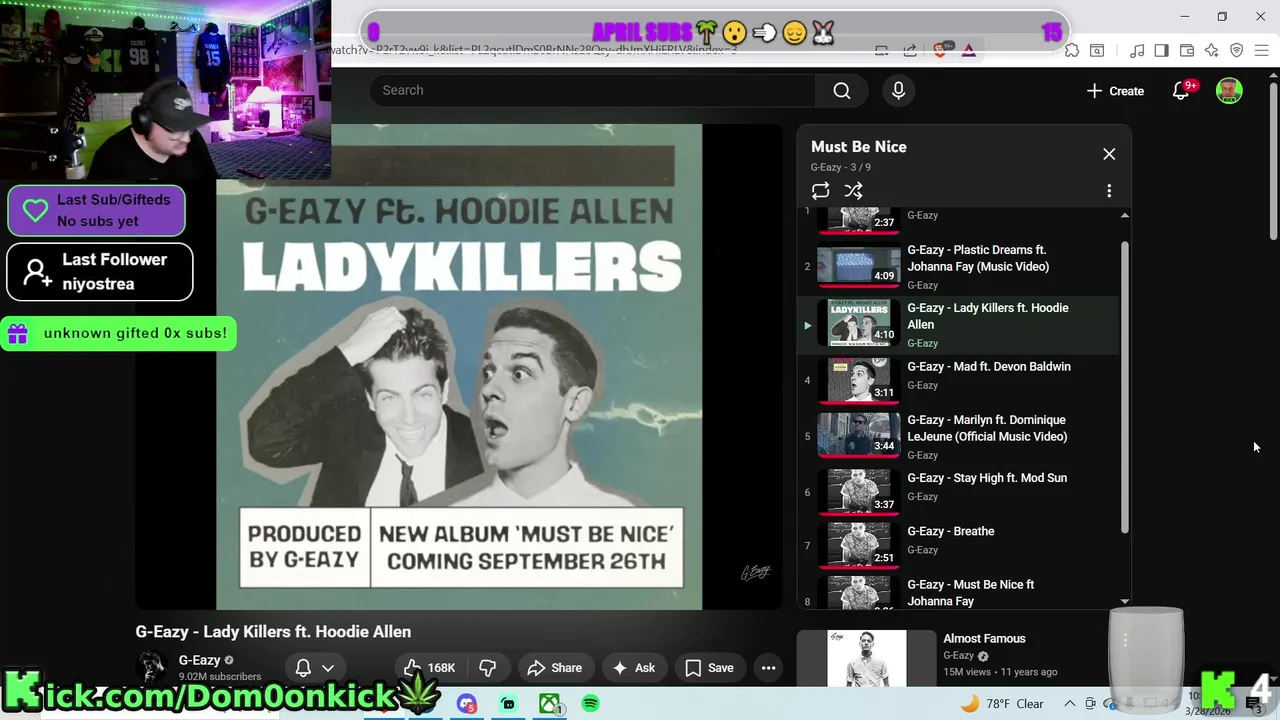
Task: Click the Create button
Action: pyautogui.click(x=1115, y=90)
